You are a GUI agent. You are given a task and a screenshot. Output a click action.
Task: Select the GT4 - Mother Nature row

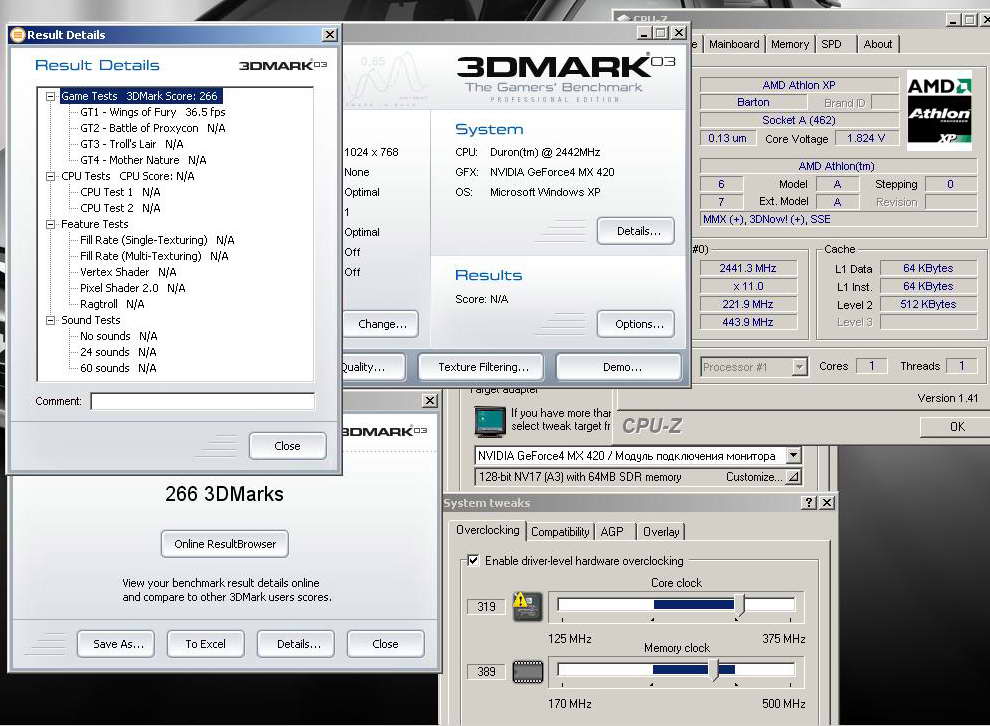[143, 160]
